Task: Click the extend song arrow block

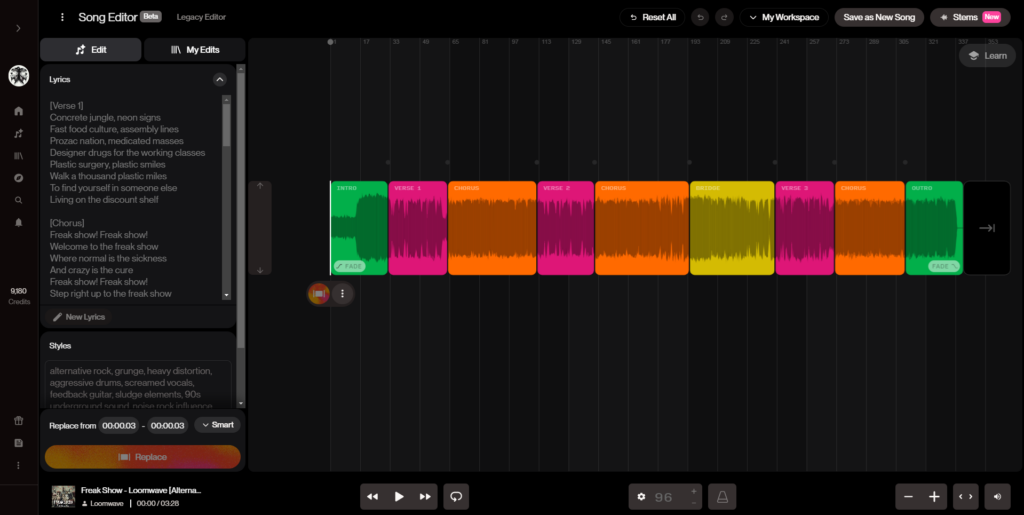Action: click(987, 228)
